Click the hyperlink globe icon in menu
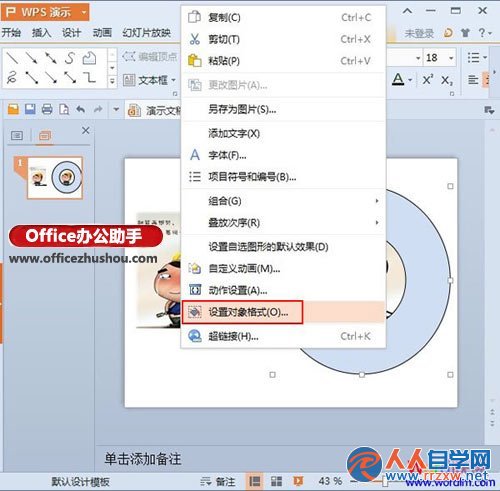This screenshot has height=491, width=500. pos(195,336)
